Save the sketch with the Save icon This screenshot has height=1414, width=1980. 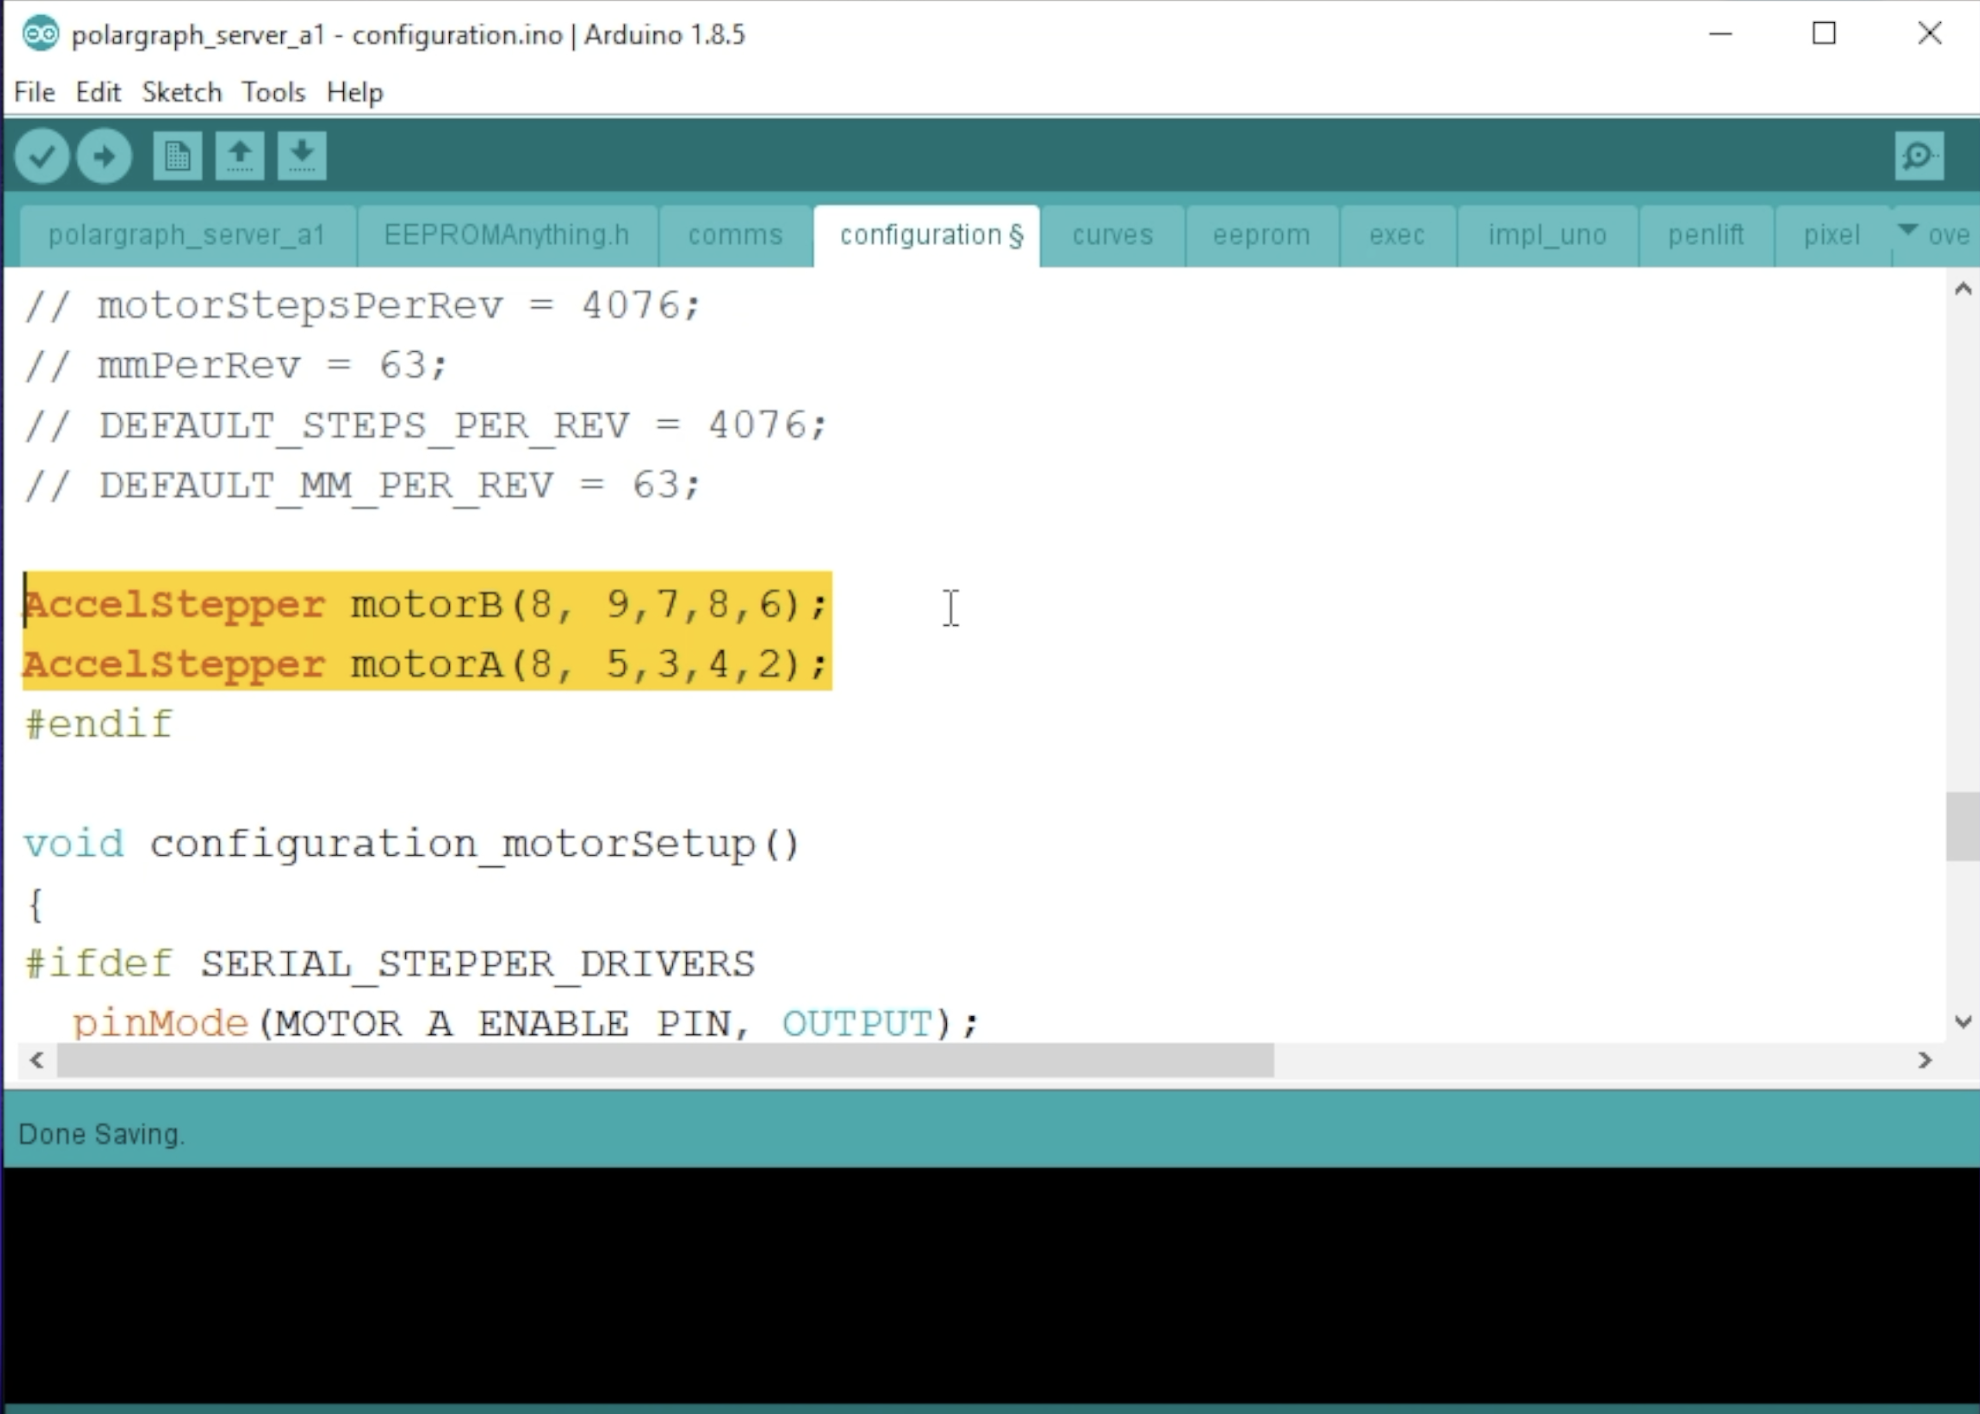click(302, 156)
